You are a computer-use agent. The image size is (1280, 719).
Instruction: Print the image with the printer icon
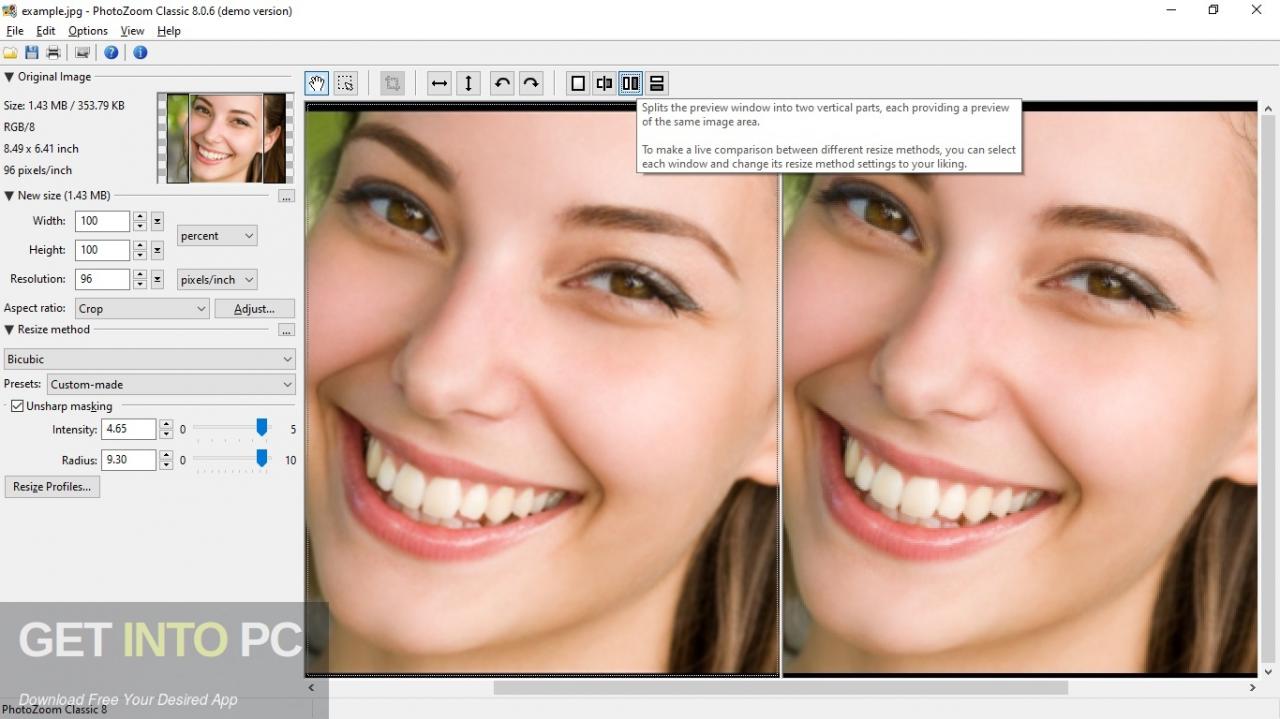54,52
